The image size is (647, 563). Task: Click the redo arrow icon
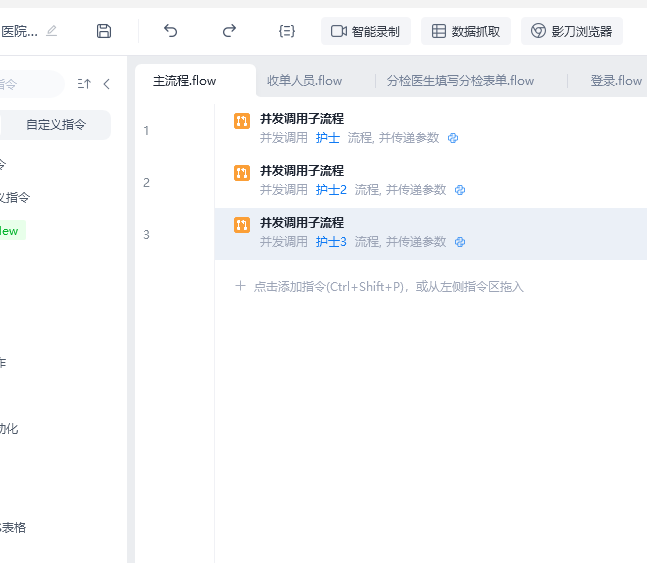(x=229, y=31)
